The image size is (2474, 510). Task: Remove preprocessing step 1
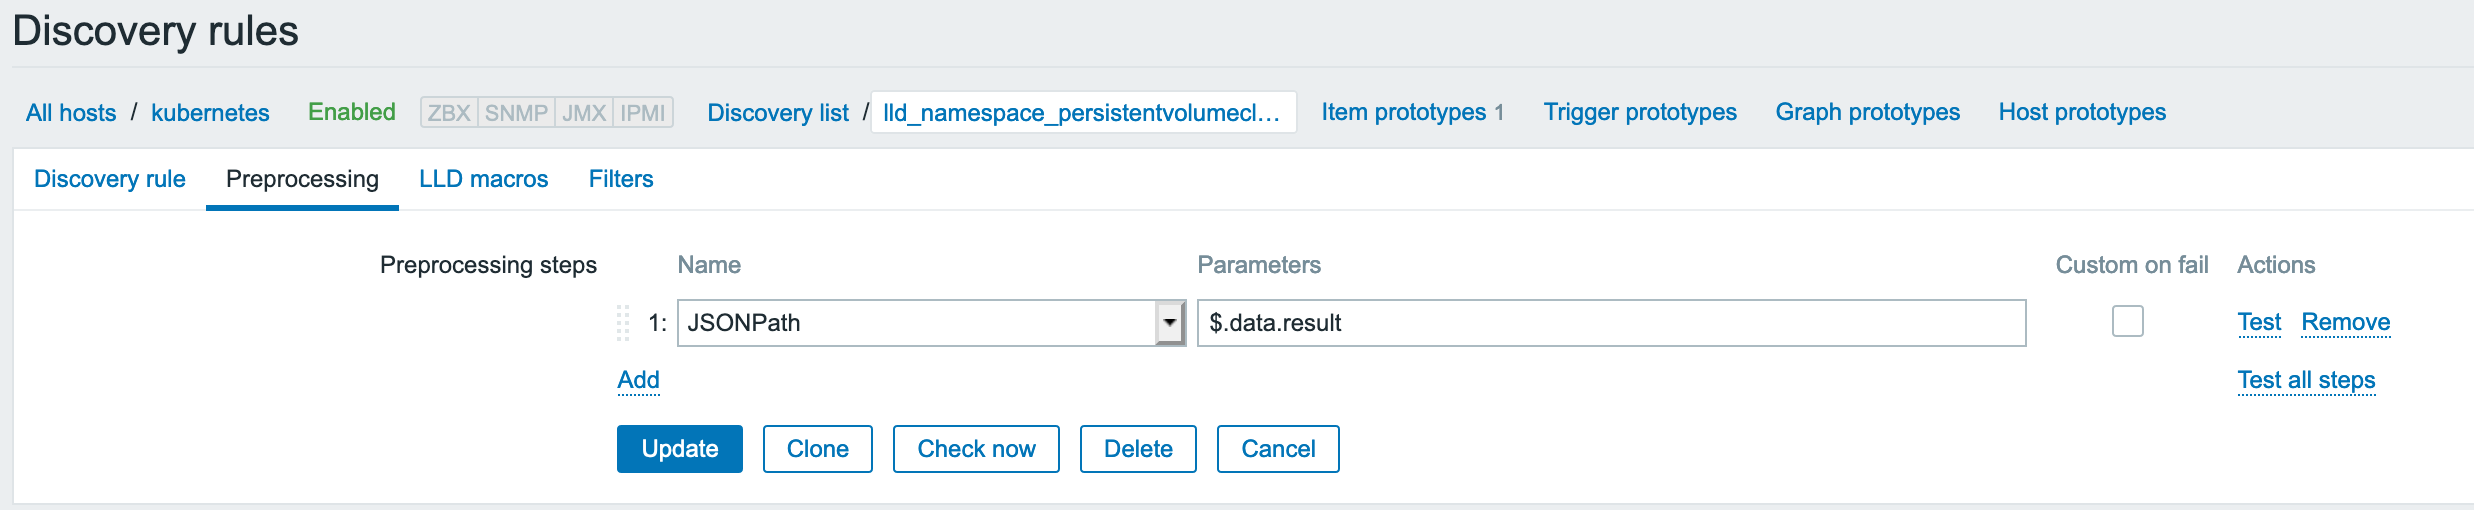click(2345, 322)
